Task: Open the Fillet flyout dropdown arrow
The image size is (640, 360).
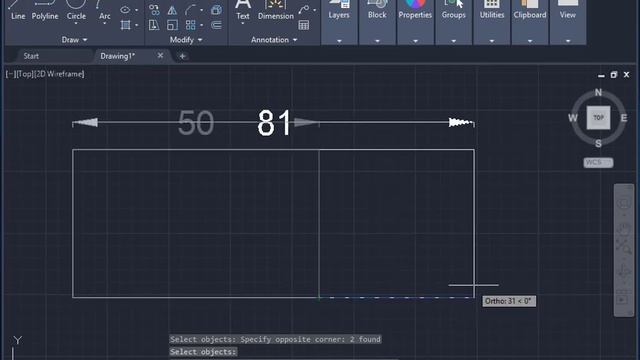Action: pyautogui.click(x=202, y=10)
